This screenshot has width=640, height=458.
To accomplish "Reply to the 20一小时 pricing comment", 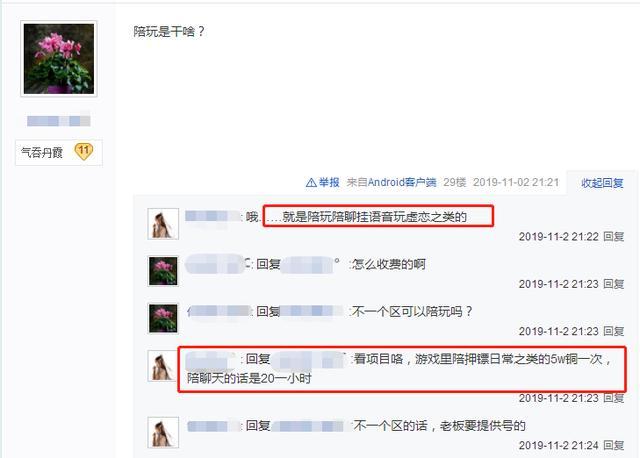I will pyautogui.click(x=613, y=398).
